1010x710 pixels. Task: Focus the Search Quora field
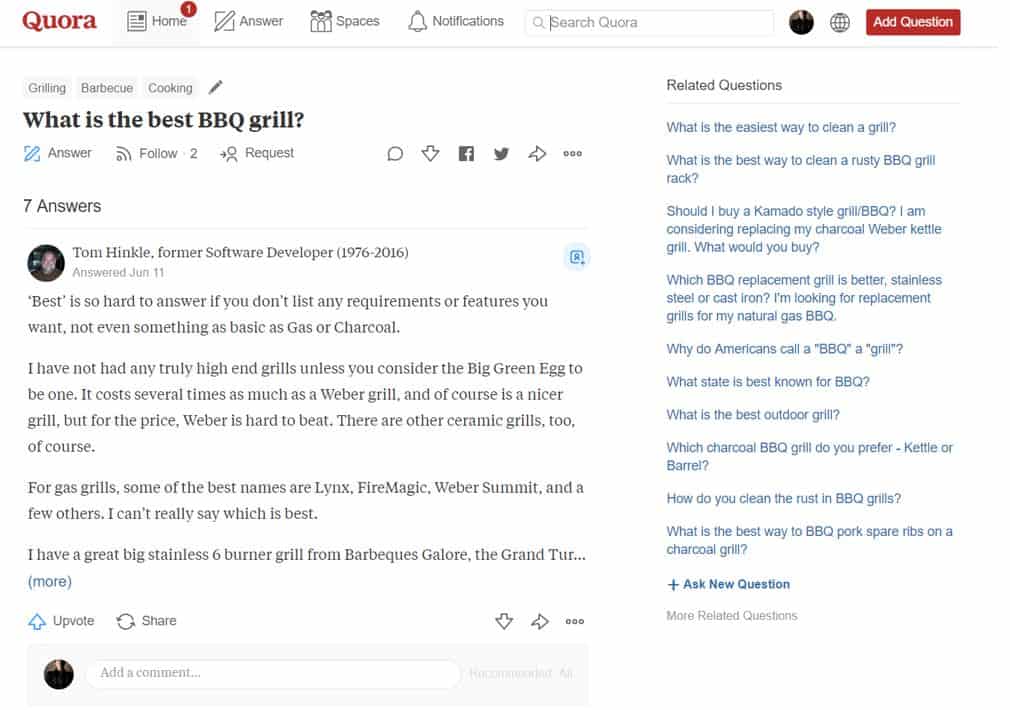click(x=650, y=23)
